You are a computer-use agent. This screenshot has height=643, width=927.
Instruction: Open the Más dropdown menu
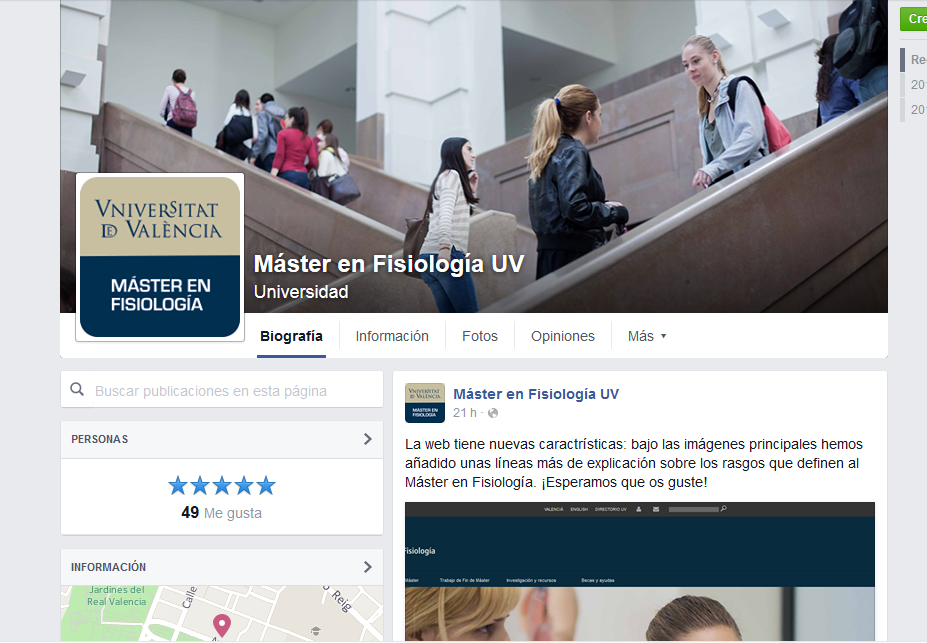coord(646,336)
